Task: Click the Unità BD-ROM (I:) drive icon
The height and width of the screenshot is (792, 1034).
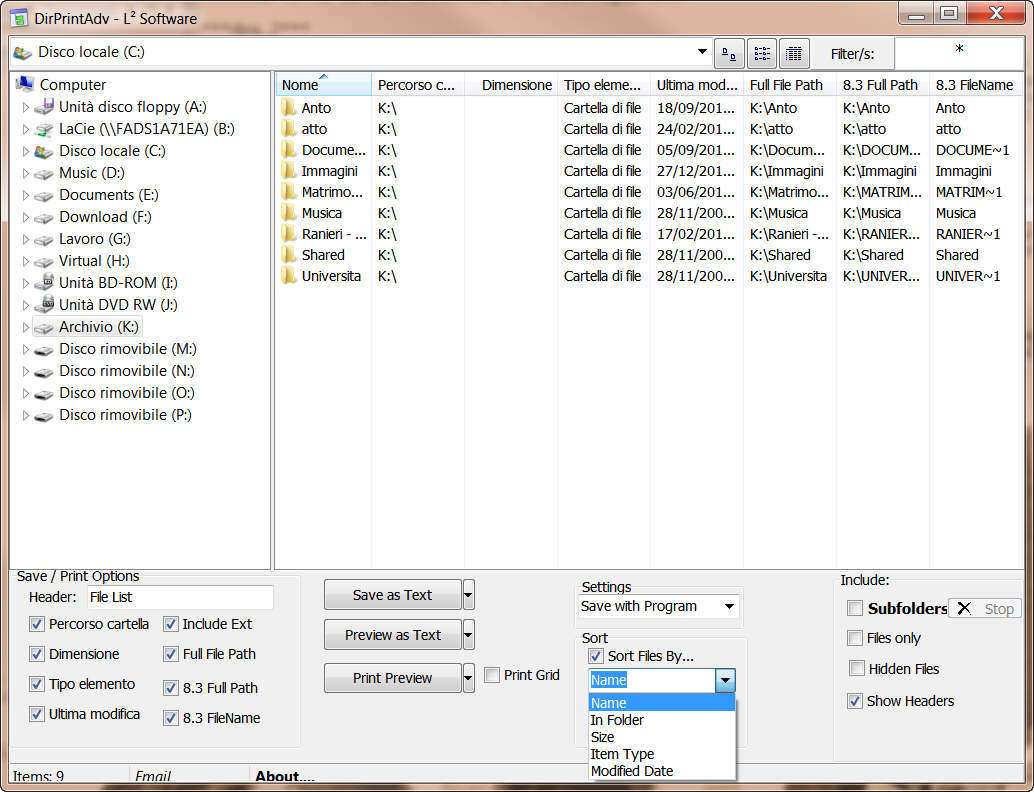Action: pyautogui.click(x=44, y=283)
